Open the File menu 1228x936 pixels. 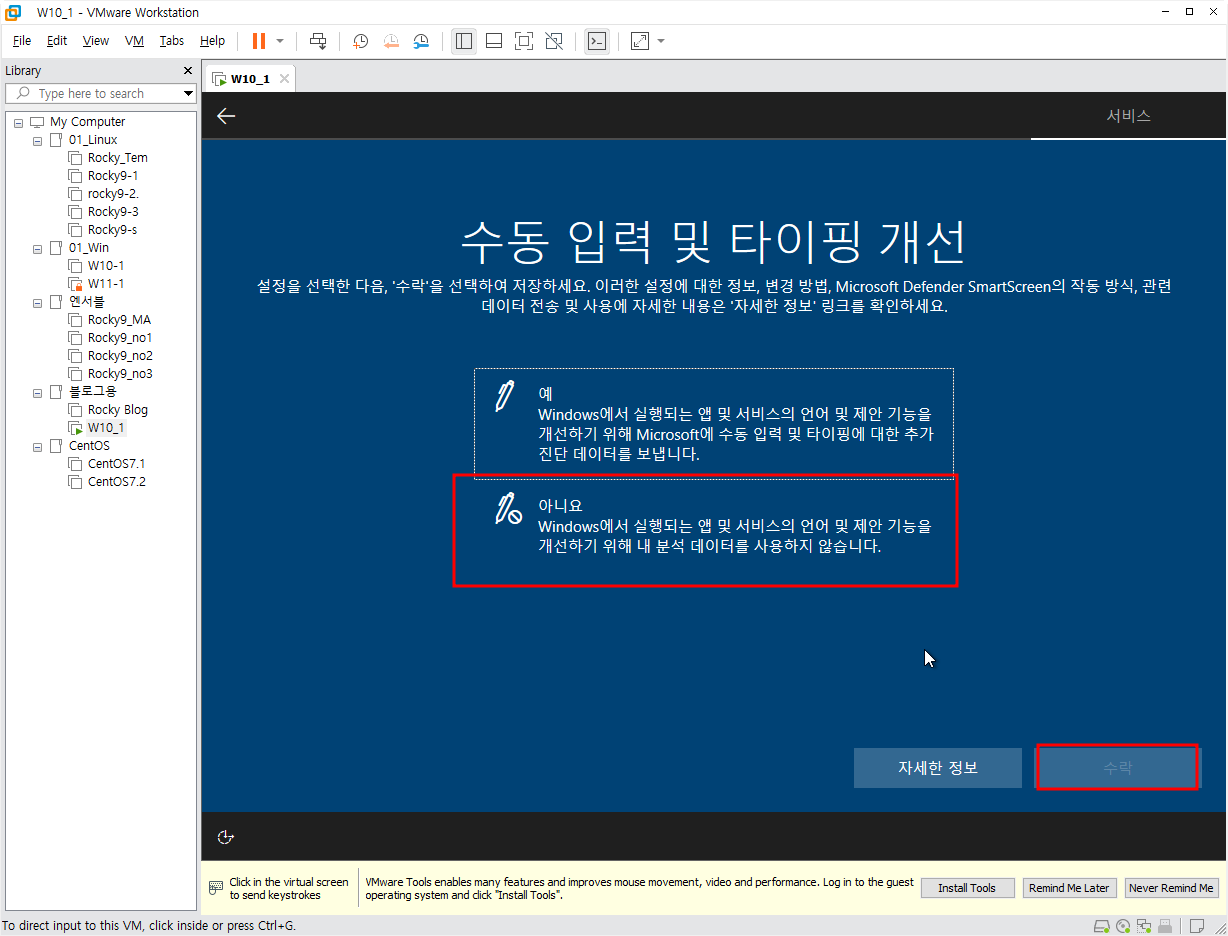(x=22, y=41)
